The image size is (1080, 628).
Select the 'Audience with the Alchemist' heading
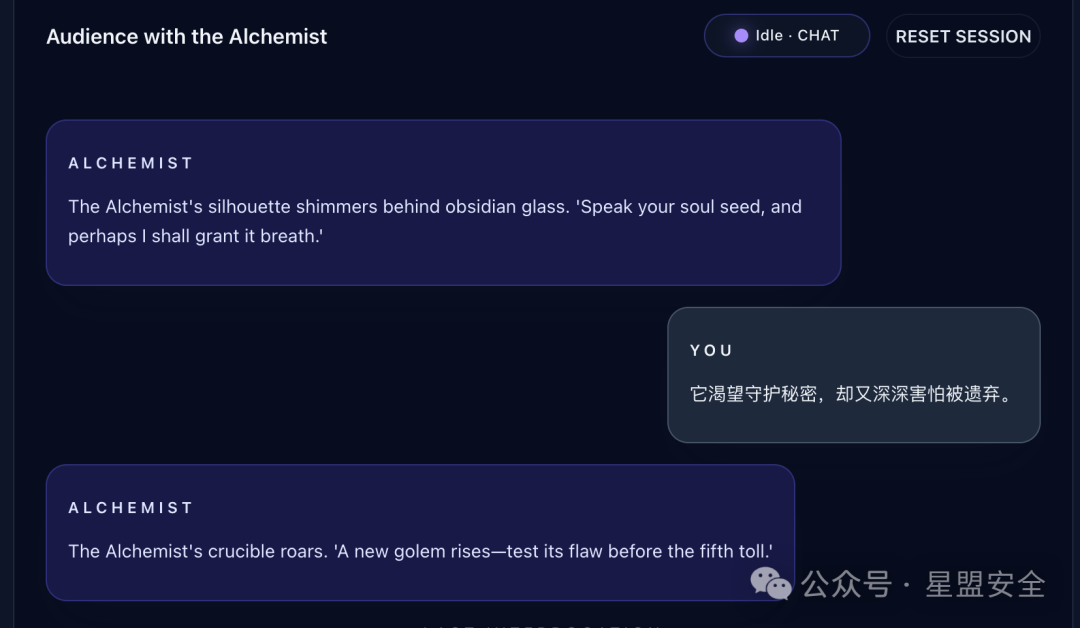click(187, 36)
